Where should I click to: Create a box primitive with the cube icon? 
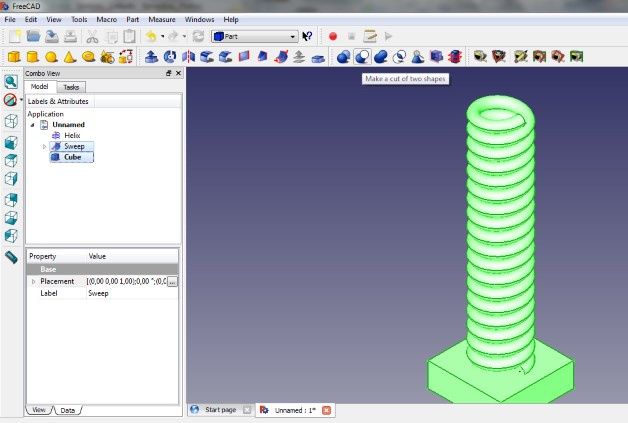tap(14, 57)
